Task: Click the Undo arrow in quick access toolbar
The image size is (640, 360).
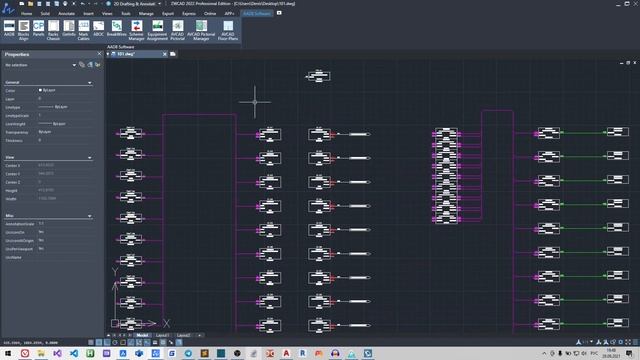Action: click(82, 4)
